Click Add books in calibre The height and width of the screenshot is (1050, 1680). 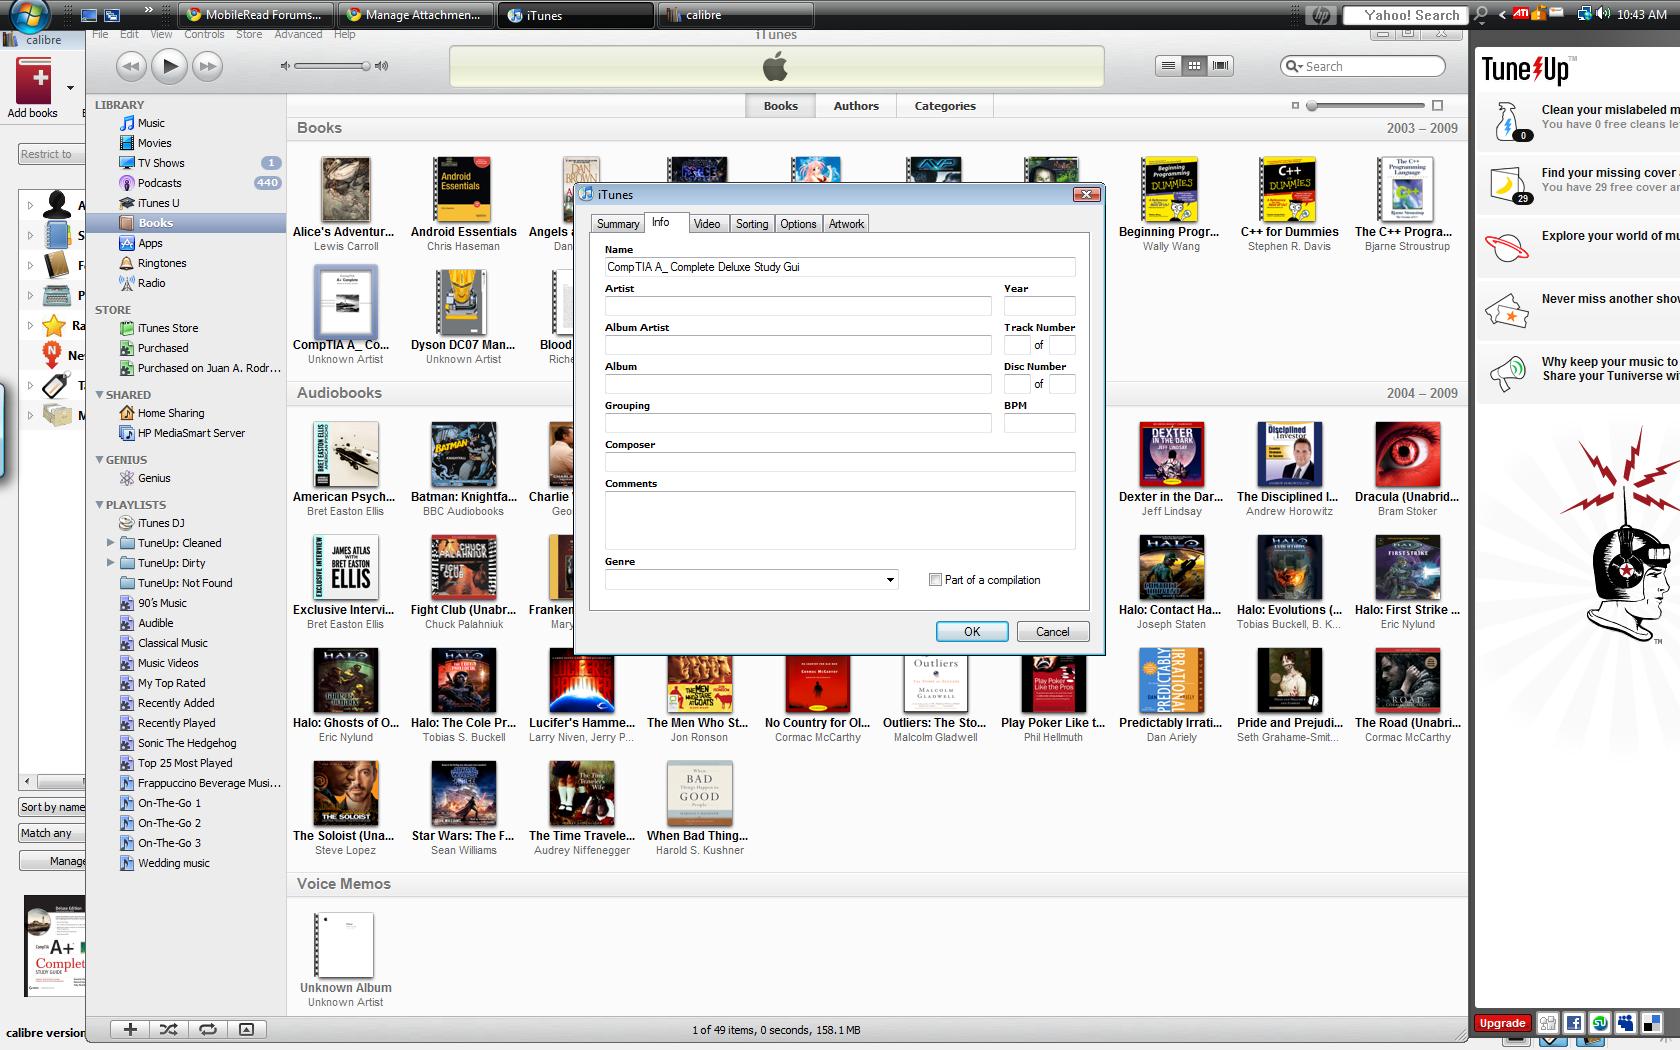point(33,88)
